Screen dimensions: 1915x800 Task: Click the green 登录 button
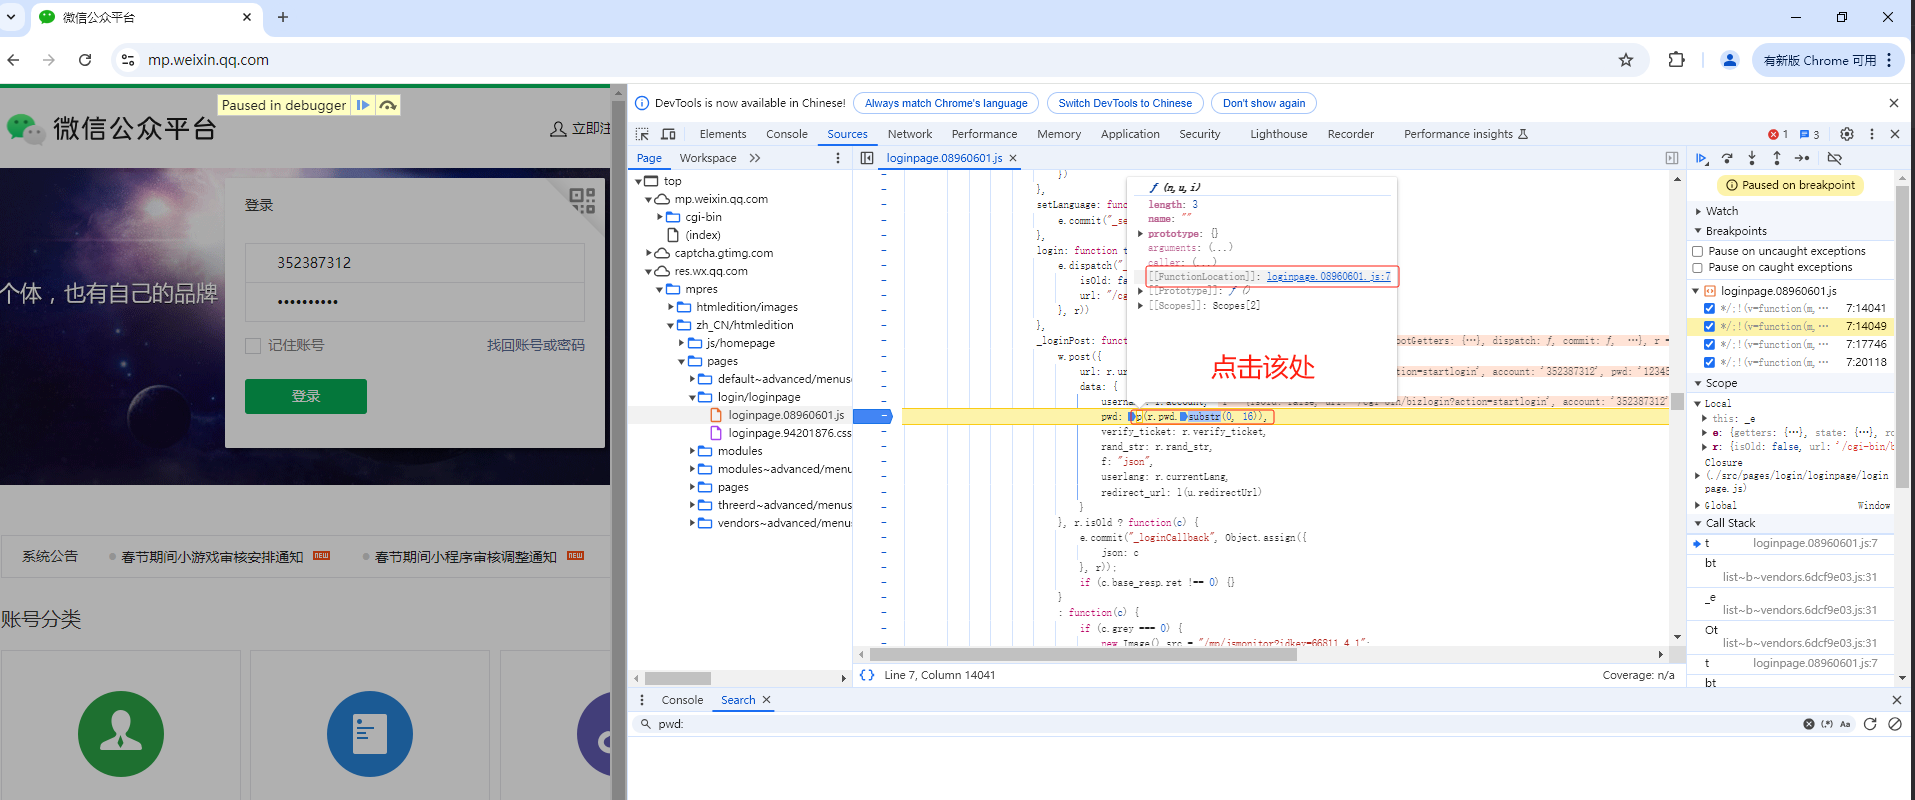pos(306,396)
